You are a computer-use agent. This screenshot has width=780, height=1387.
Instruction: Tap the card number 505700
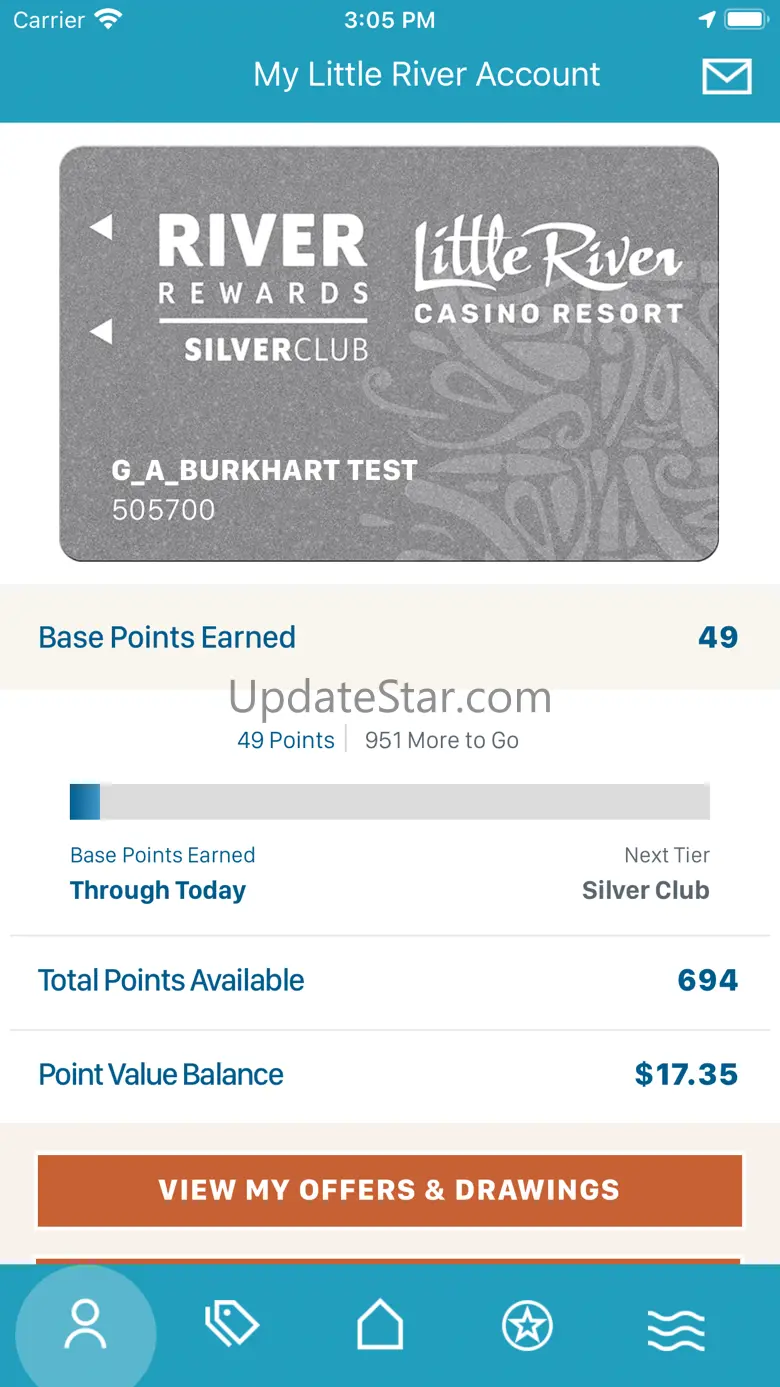tap(164, 510)
